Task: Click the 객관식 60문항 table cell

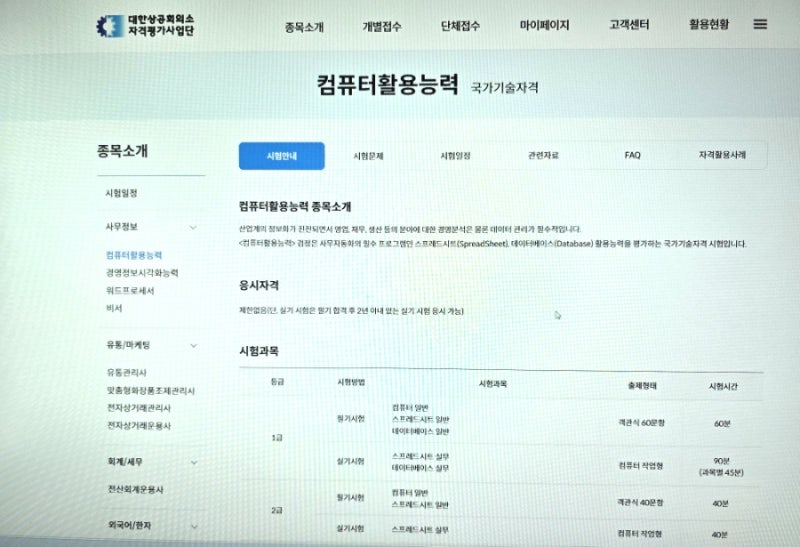Action: (641, 422)
